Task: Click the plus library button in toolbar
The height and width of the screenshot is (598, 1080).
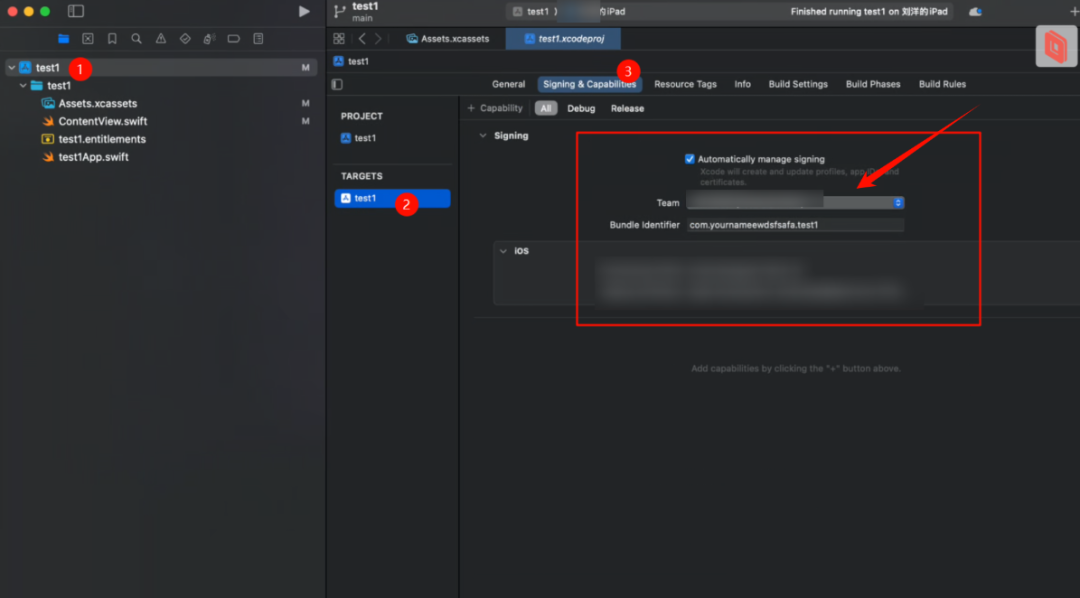Action: point(1073,12)
